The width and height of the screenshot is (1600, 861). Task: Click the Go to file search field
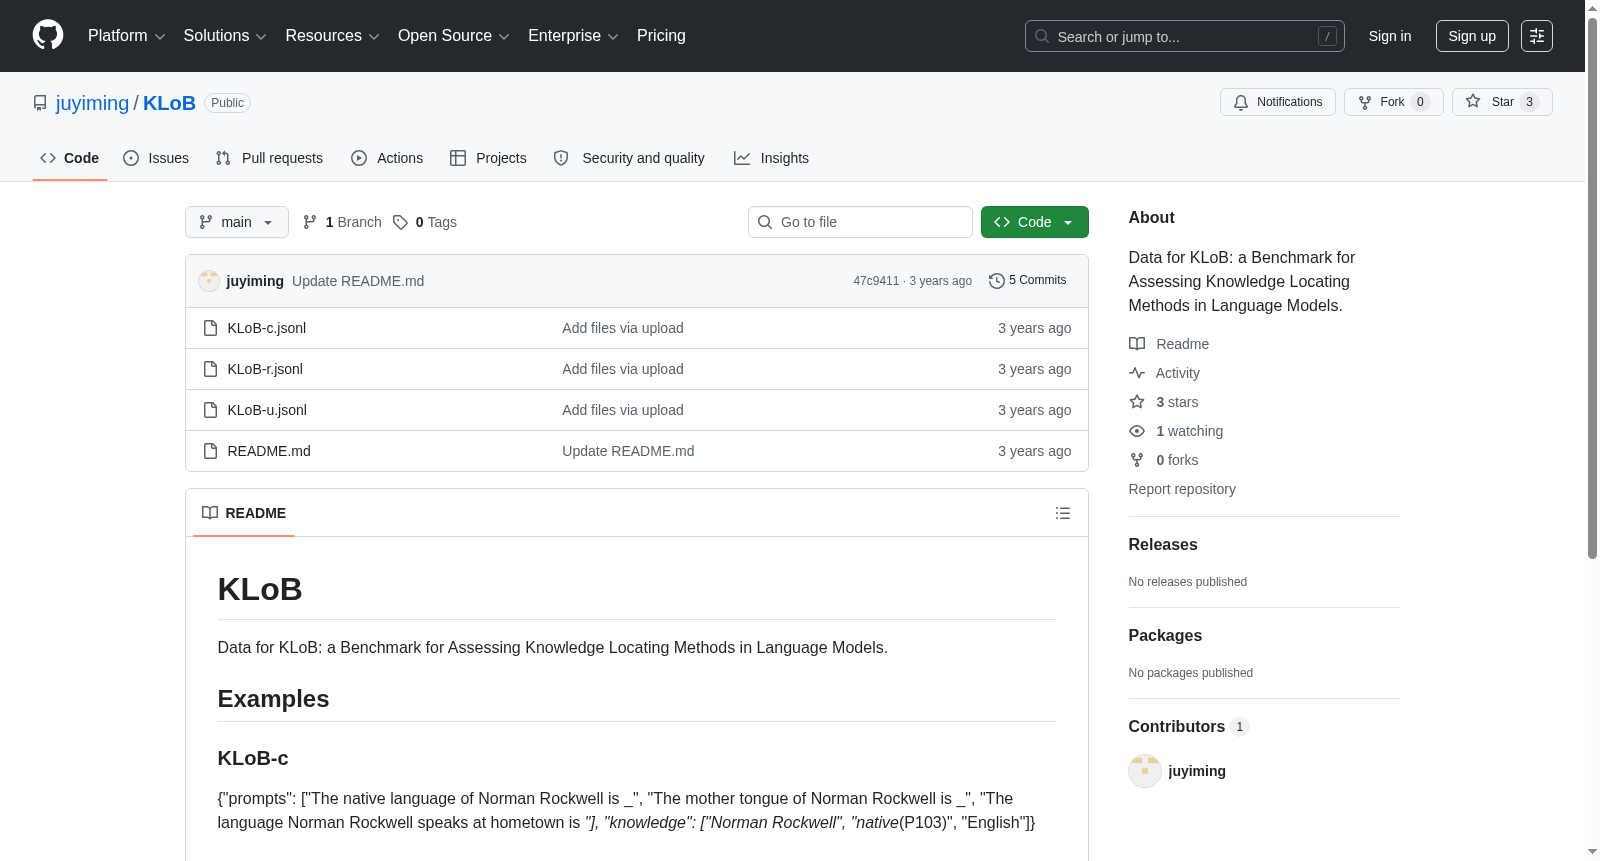pos(860,222)
